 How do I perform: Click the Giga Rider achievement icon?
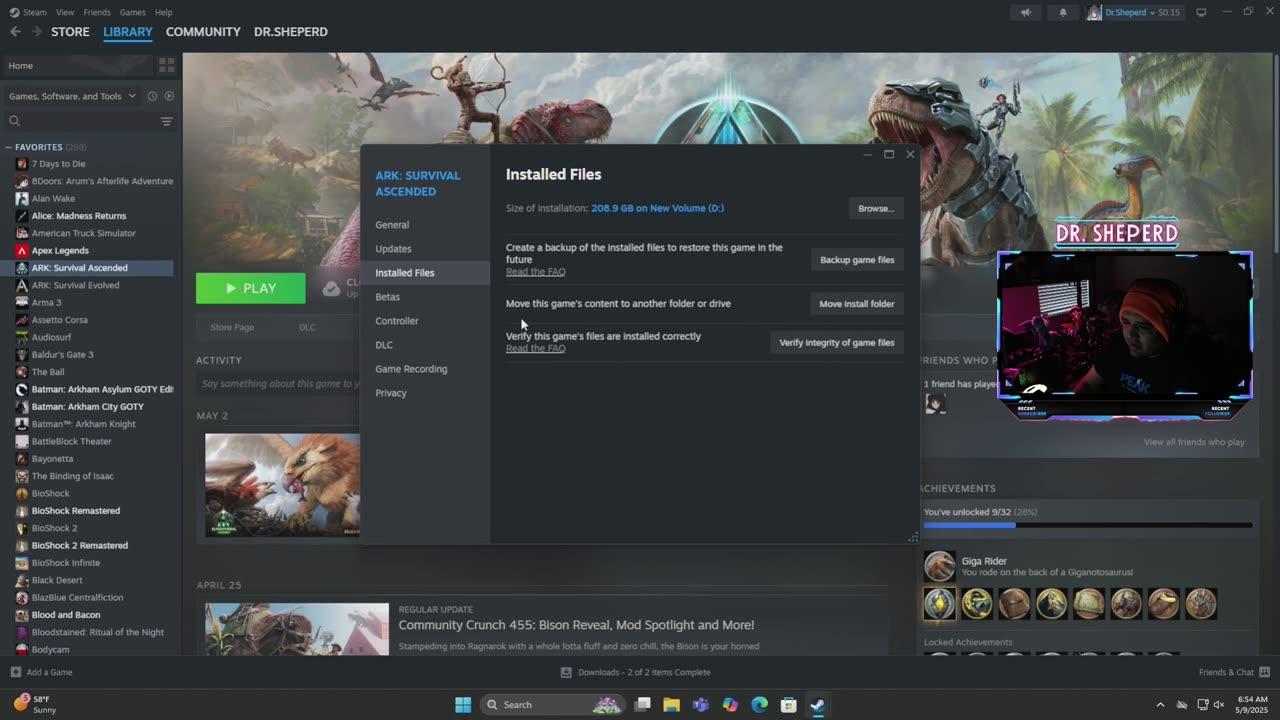click(939, 566)
